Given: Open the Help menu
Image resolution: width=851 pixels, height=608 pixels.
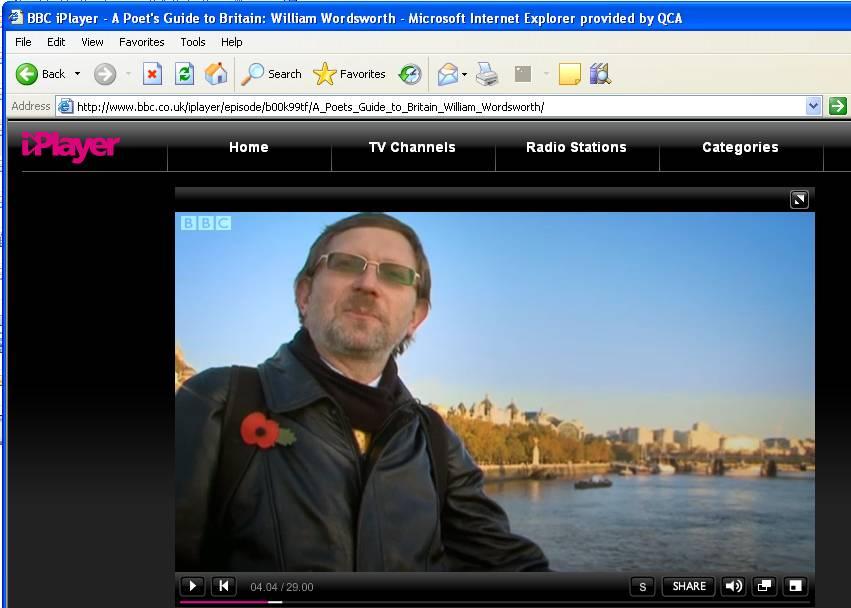Looking at the screenshot, I should [231, 42].
